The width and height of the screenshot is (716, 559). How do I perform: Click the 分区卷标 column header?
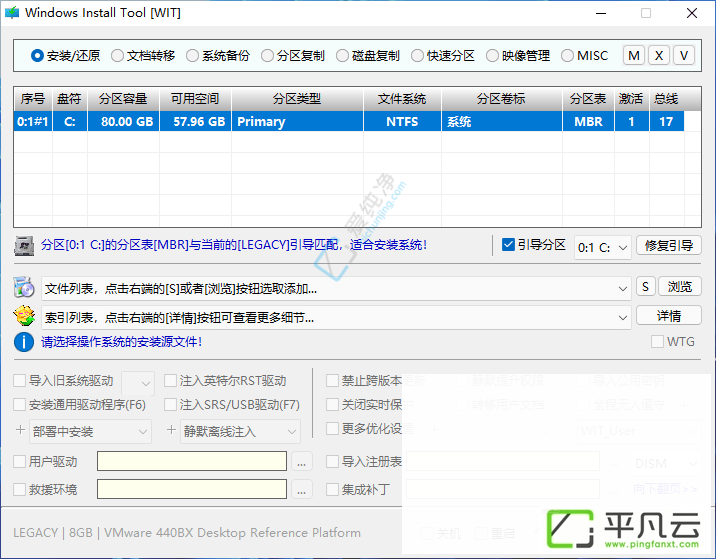pyautogui.click(x=501, y=99)
